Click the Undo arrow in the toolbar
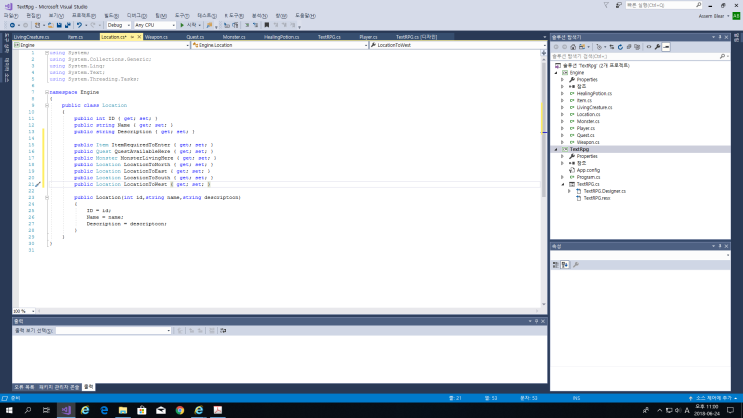743x418 pixels. (78, 25)
